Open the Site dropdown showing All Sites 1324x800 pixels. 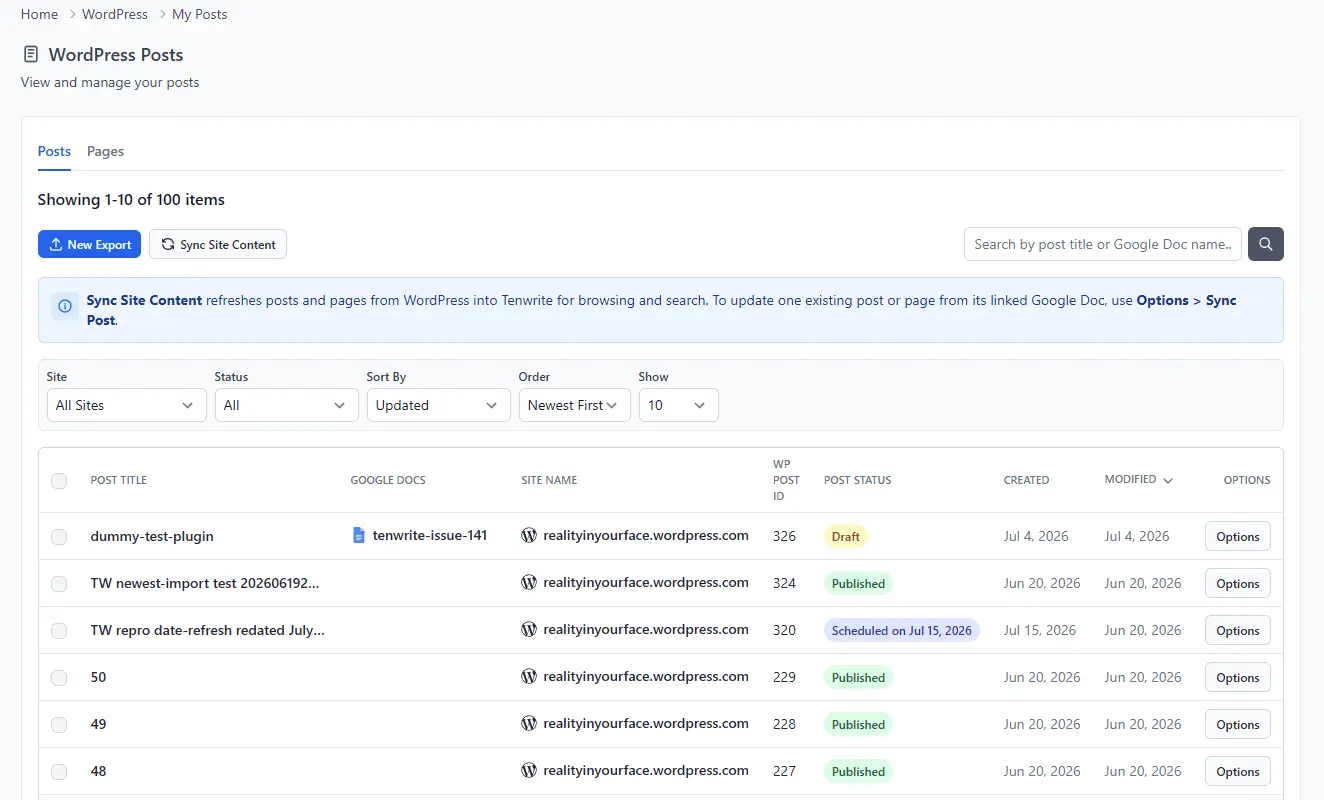[127, 405]
